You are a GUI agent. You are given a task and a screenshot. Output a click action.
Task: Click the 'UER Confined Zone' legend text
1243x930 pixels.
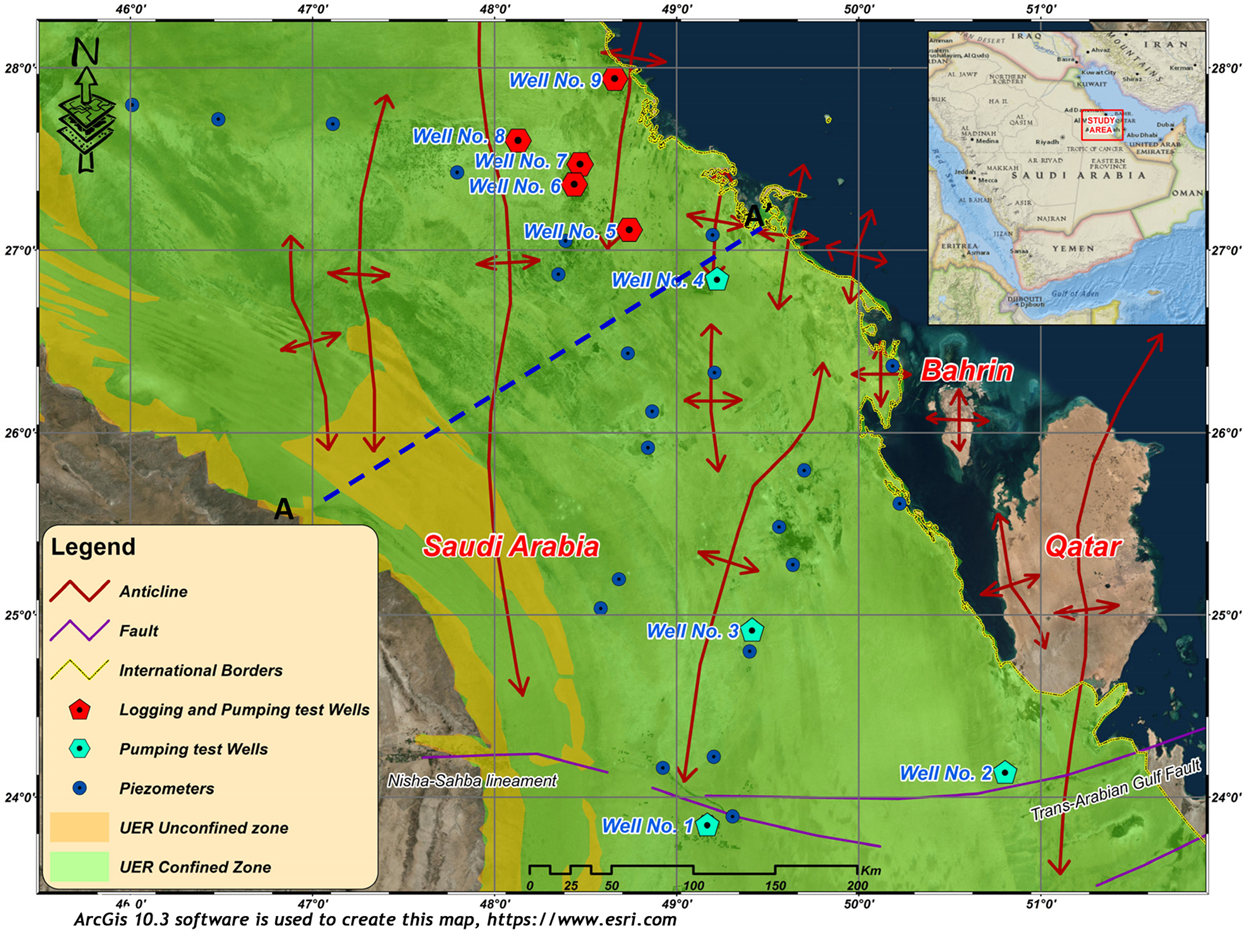196,867
